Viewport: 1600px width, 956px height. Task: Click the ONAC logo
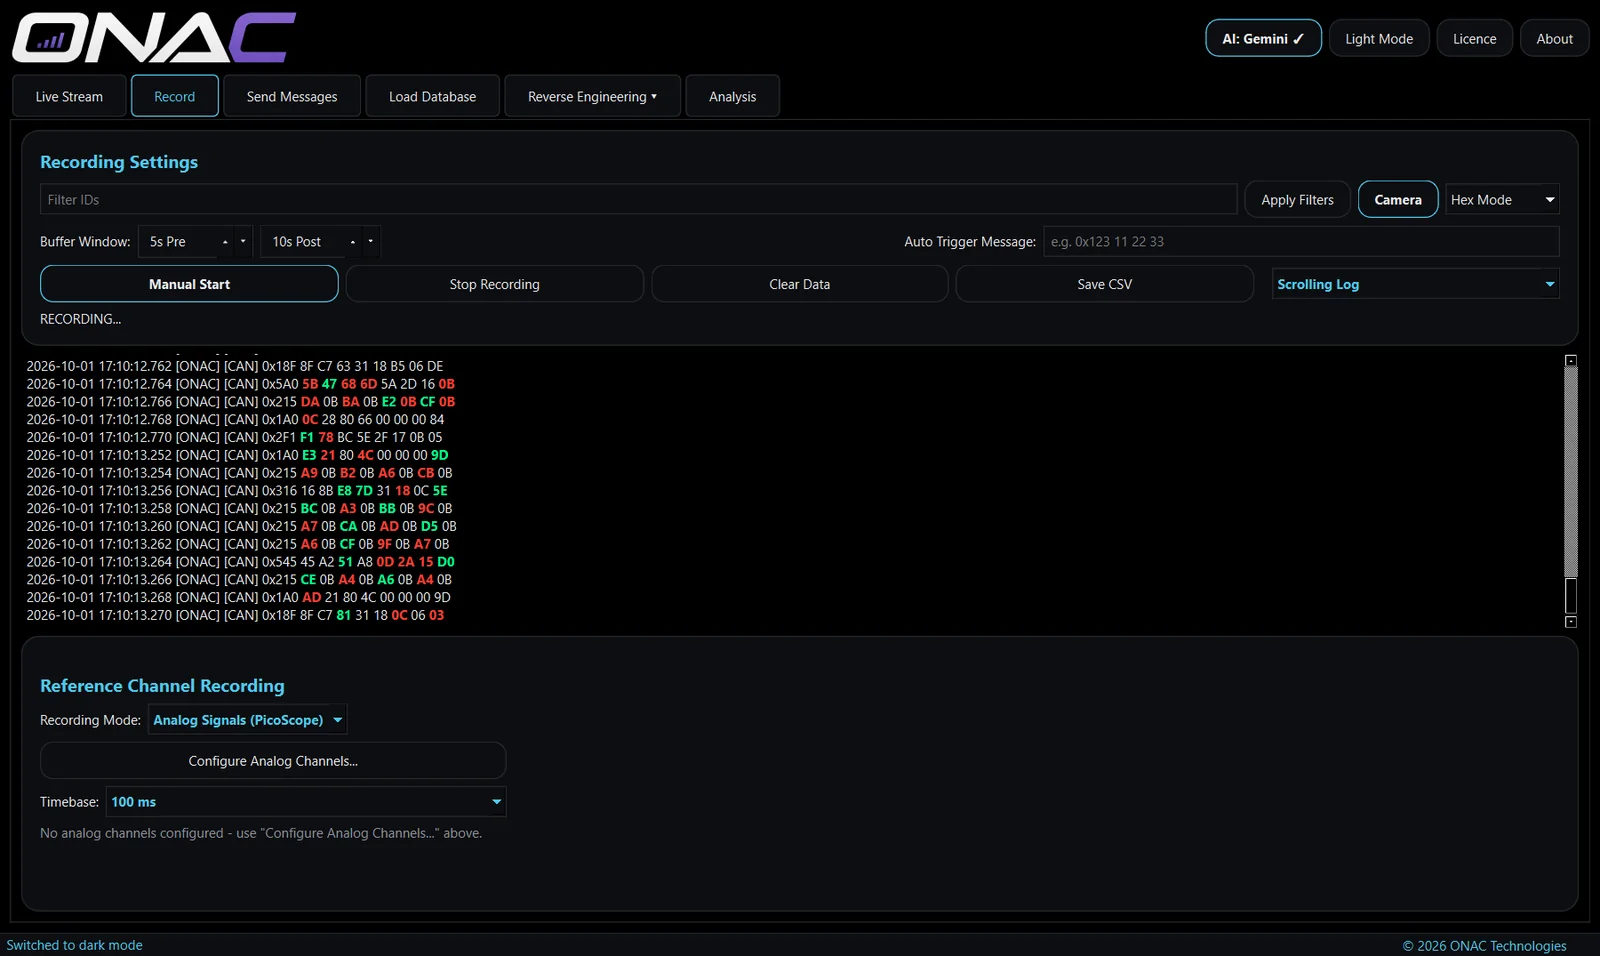click(154, 38)
